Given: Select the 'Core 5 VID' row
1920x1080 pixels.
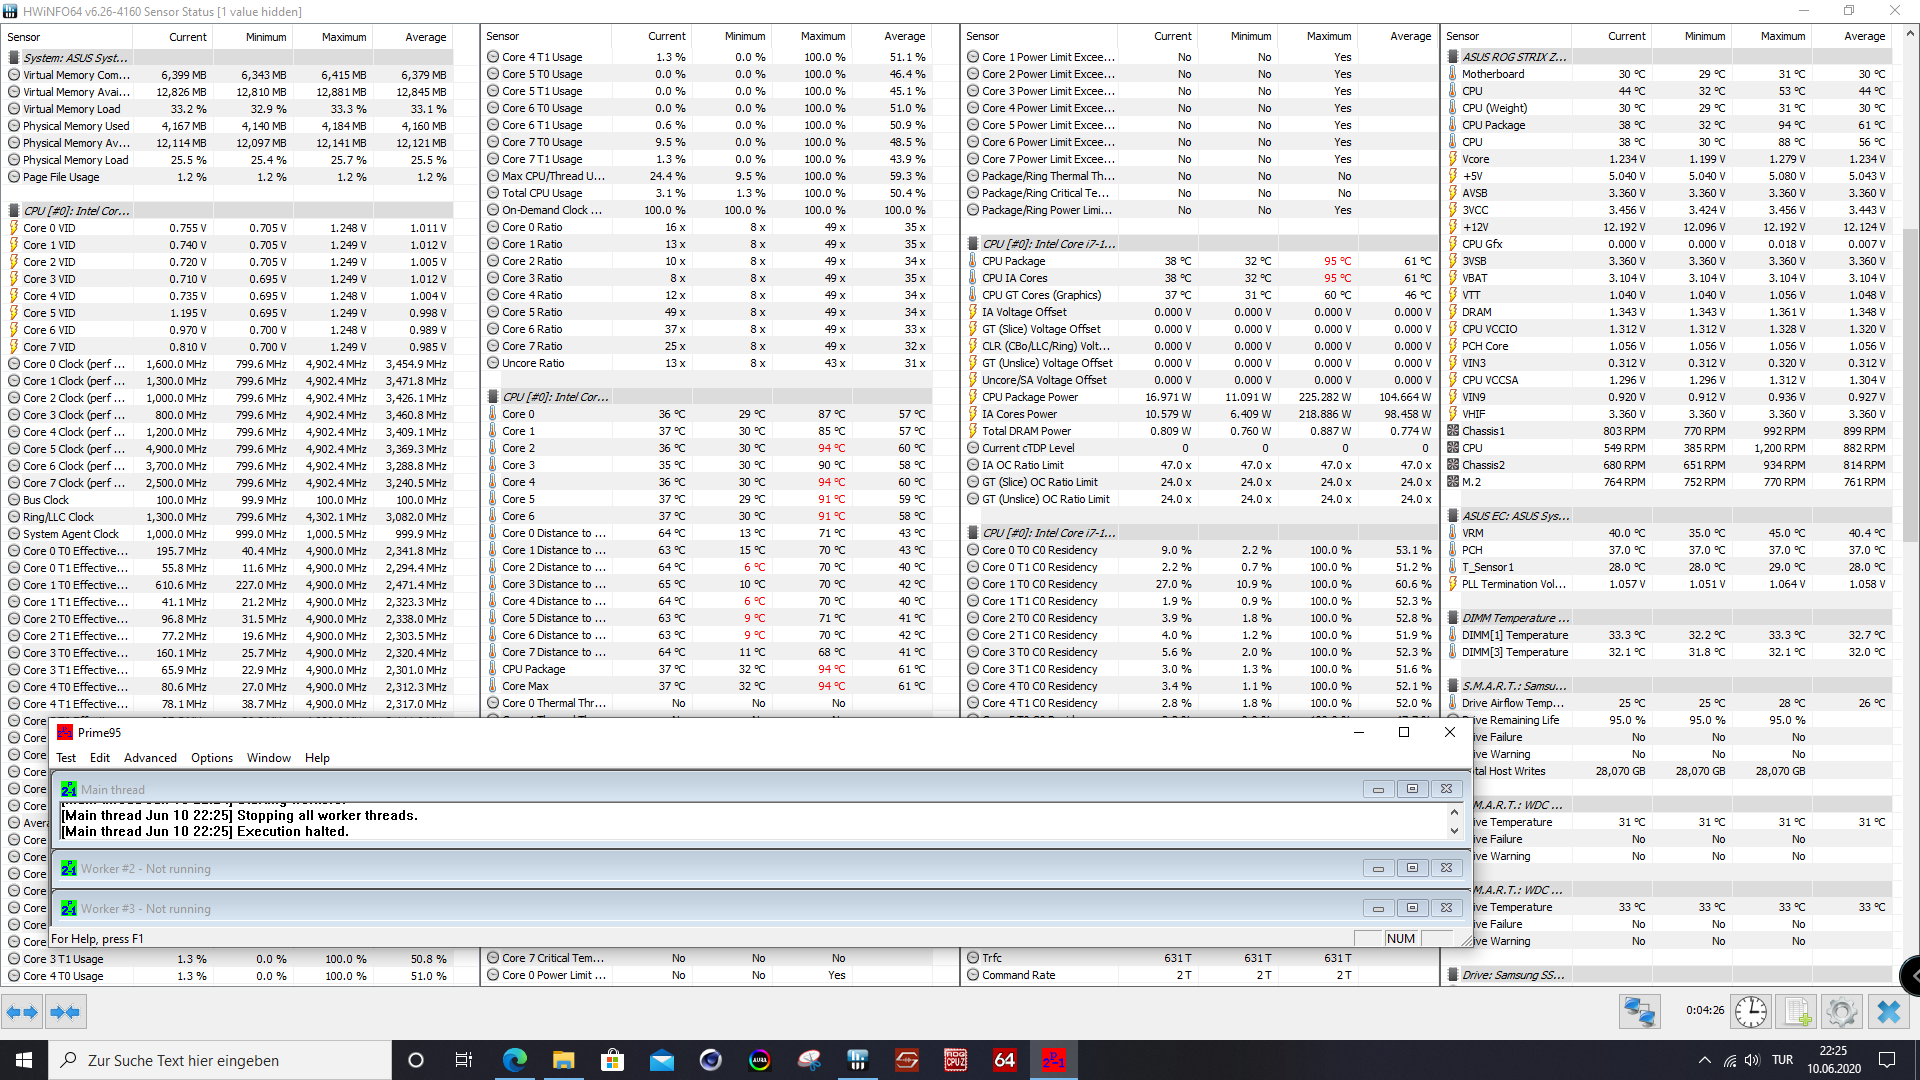Looking at the screenshot, I should click(x=229, y=313).
